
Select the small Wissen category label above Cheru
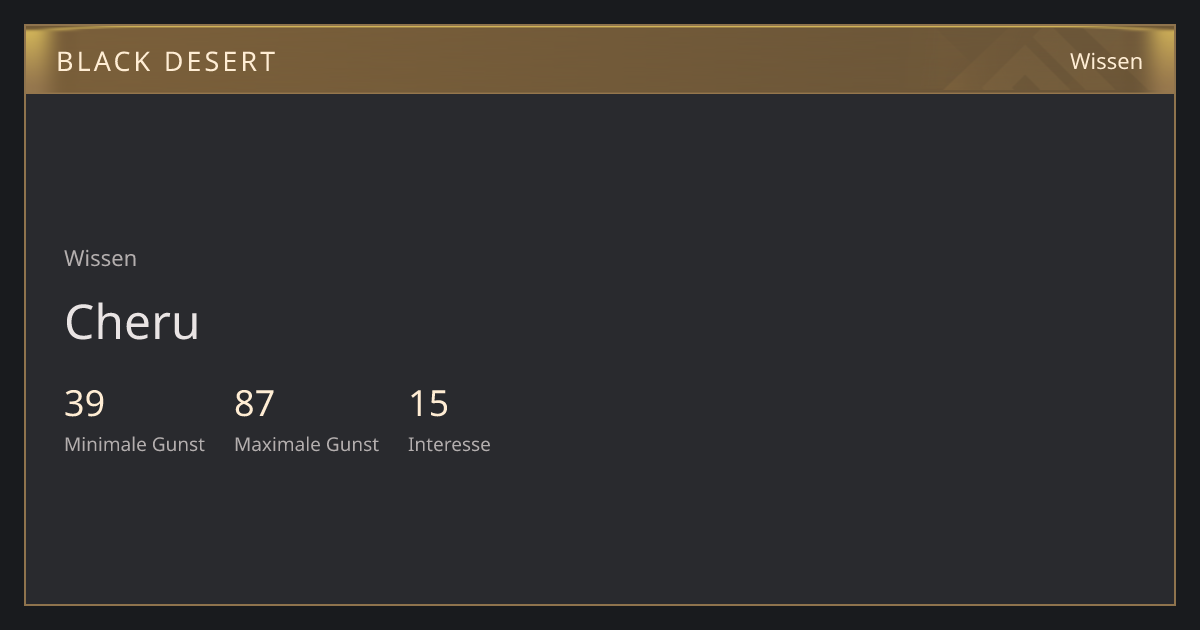[x=100, y=258]
